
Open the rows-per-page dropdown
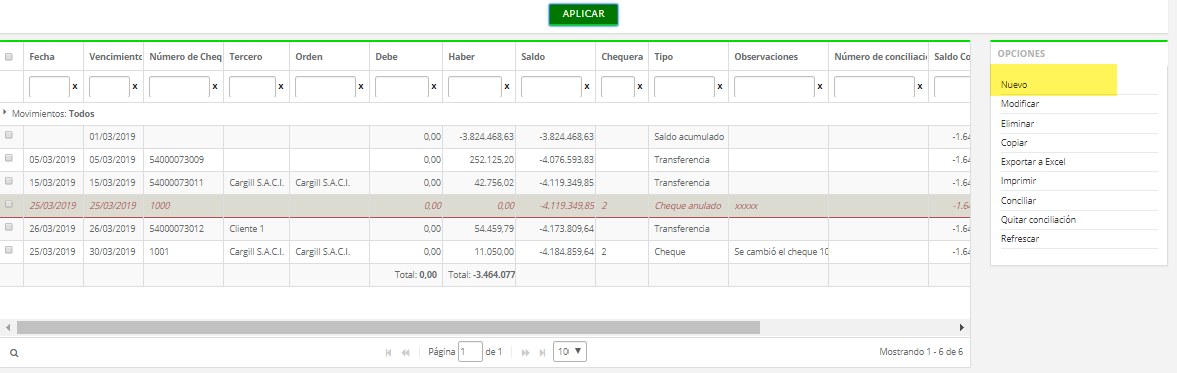tap(570, 351)
